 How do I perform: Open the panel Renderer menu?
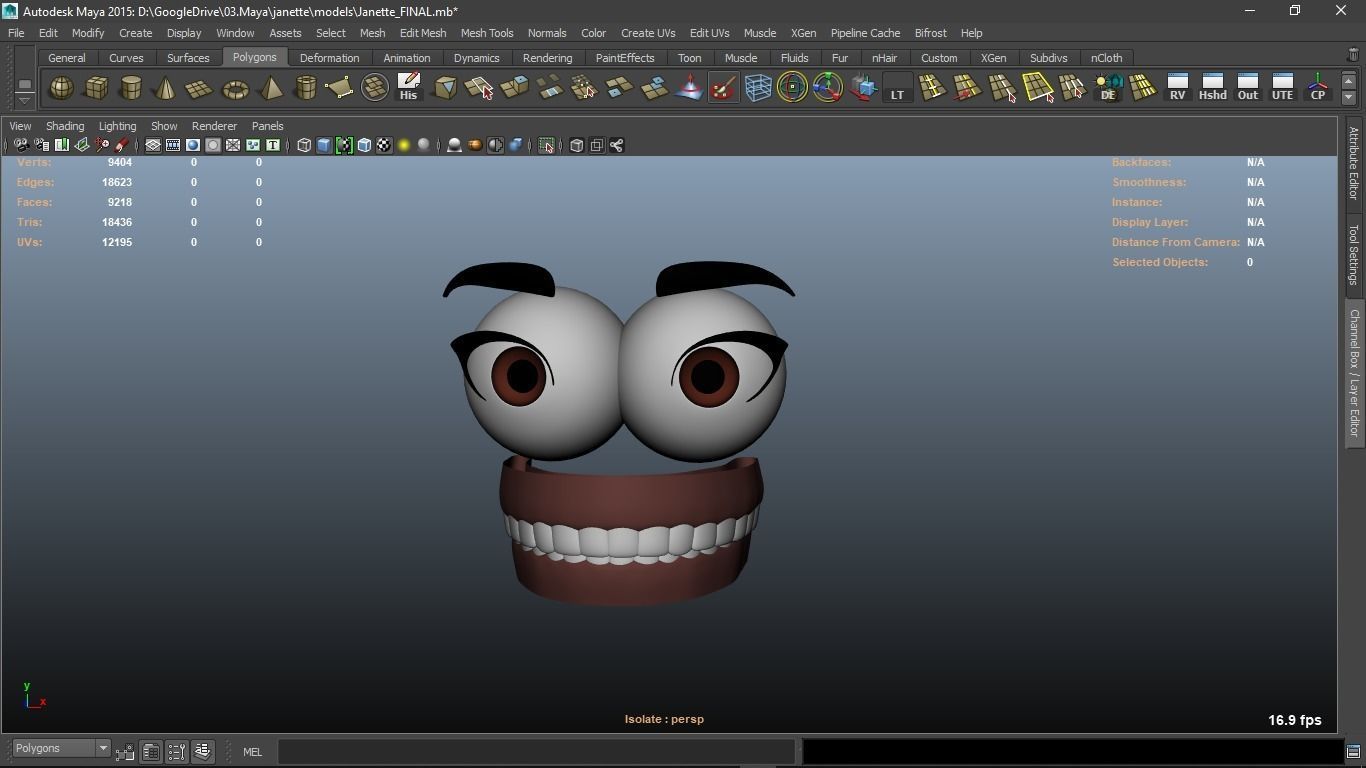click(x=214, y=126)
